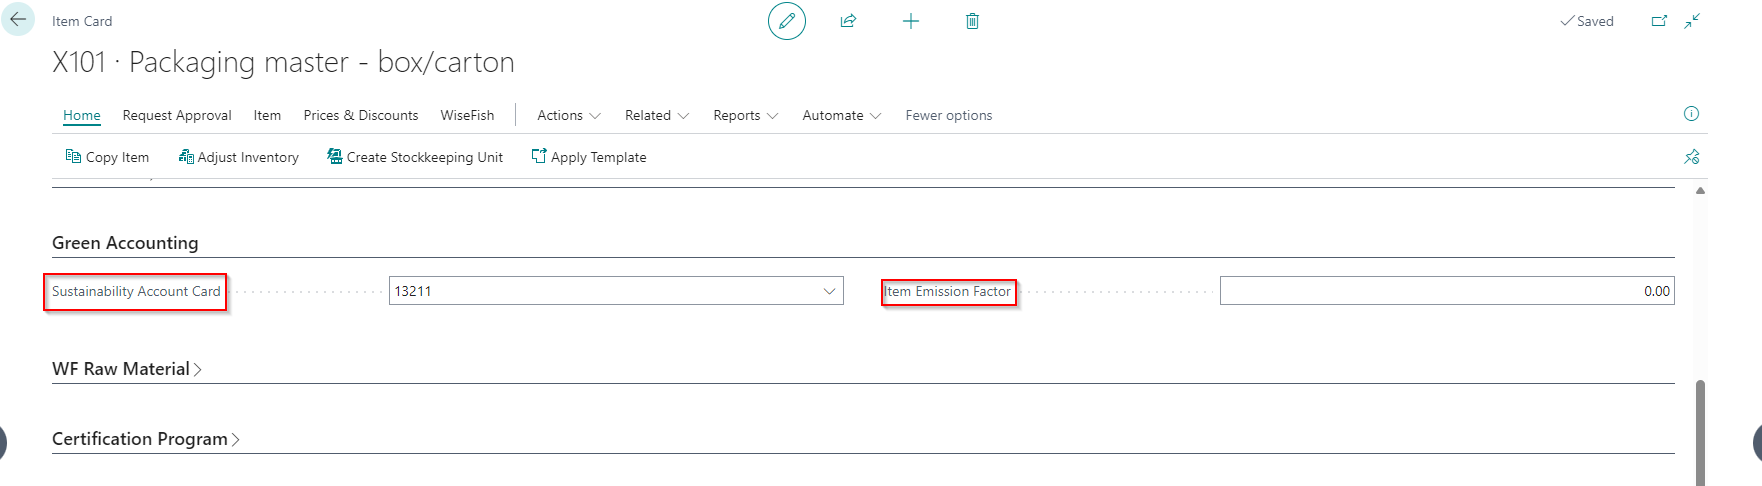Viewport: 1762px width, 486px height.
Task: Expand the Certification Program section
Action: pos(145,439)
